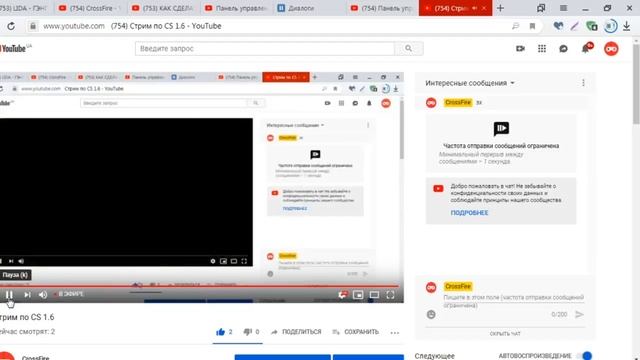Bookmark the page in address bar
The image size is (640, 360).
coord(532,26)
